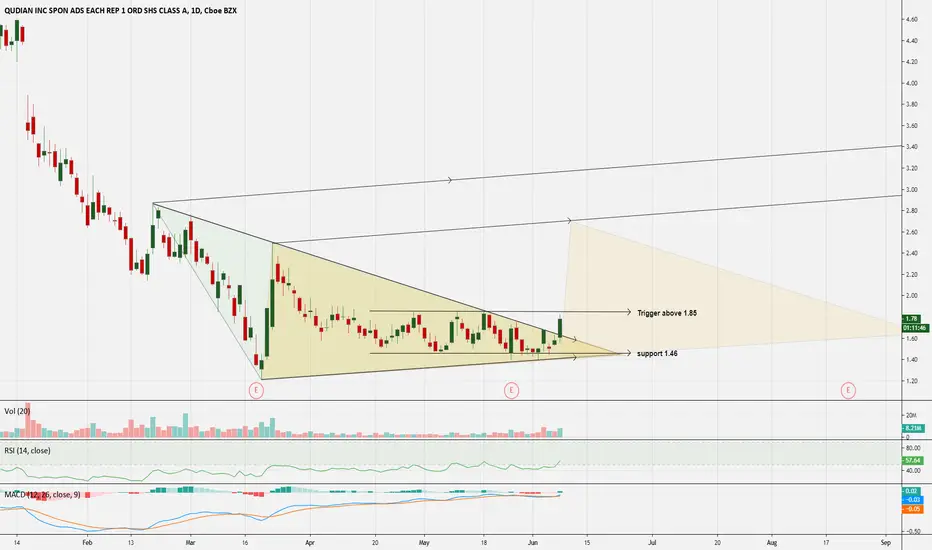Click the Jun date axis label
932x550 pixels.
click(x=533, y=542)
